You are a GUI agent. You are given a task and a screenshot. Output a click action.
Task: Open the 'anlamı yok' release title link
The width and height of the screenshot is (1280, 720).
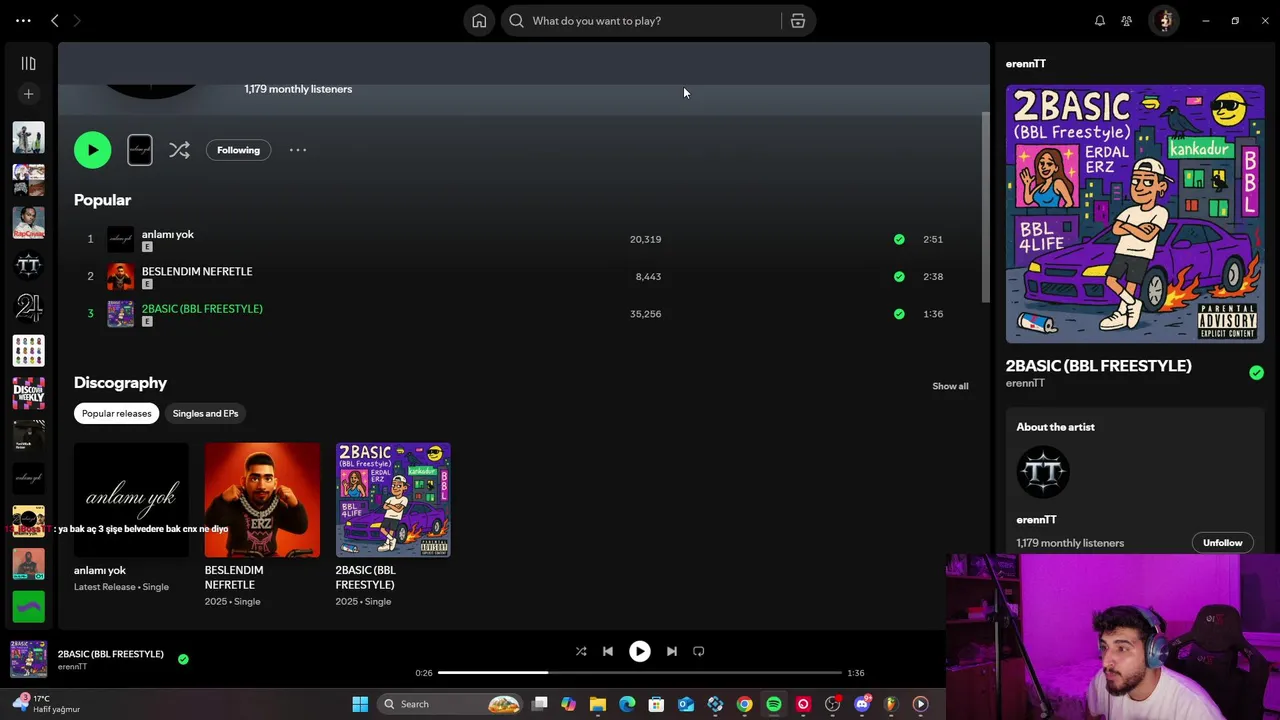click(x=100, y=570)
